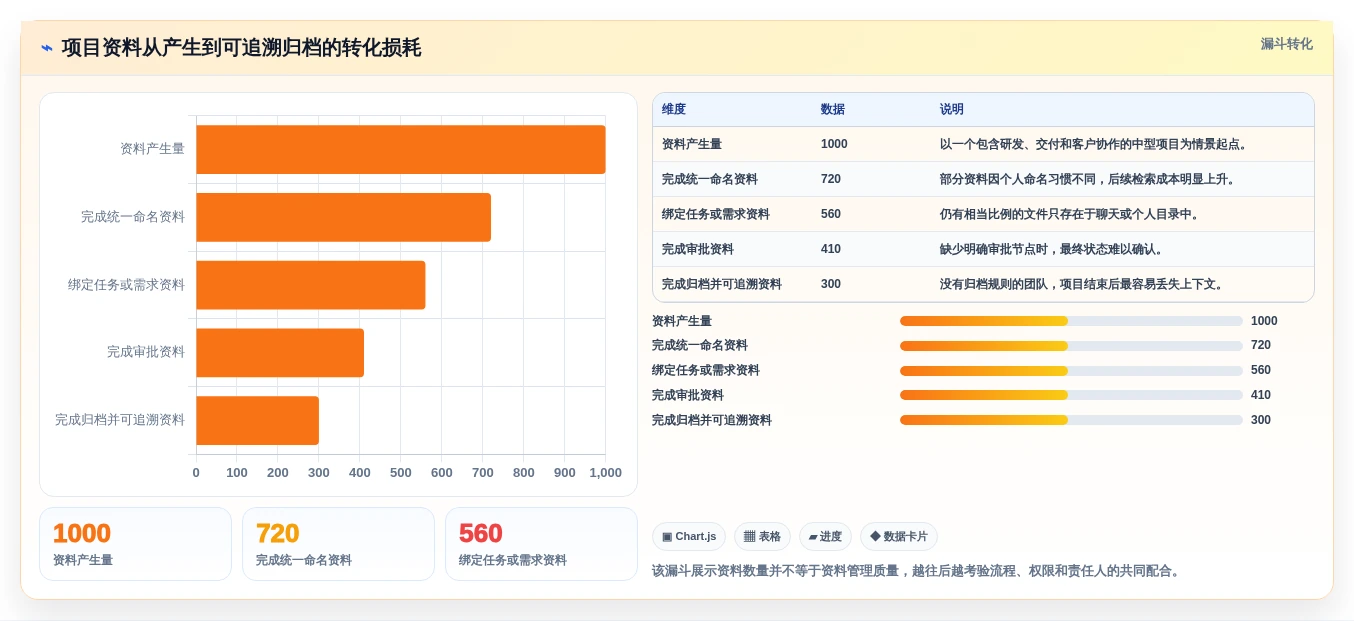Click the 表格 tag chip
This screenshot has height=621, width=1354.
coord(762,536)
